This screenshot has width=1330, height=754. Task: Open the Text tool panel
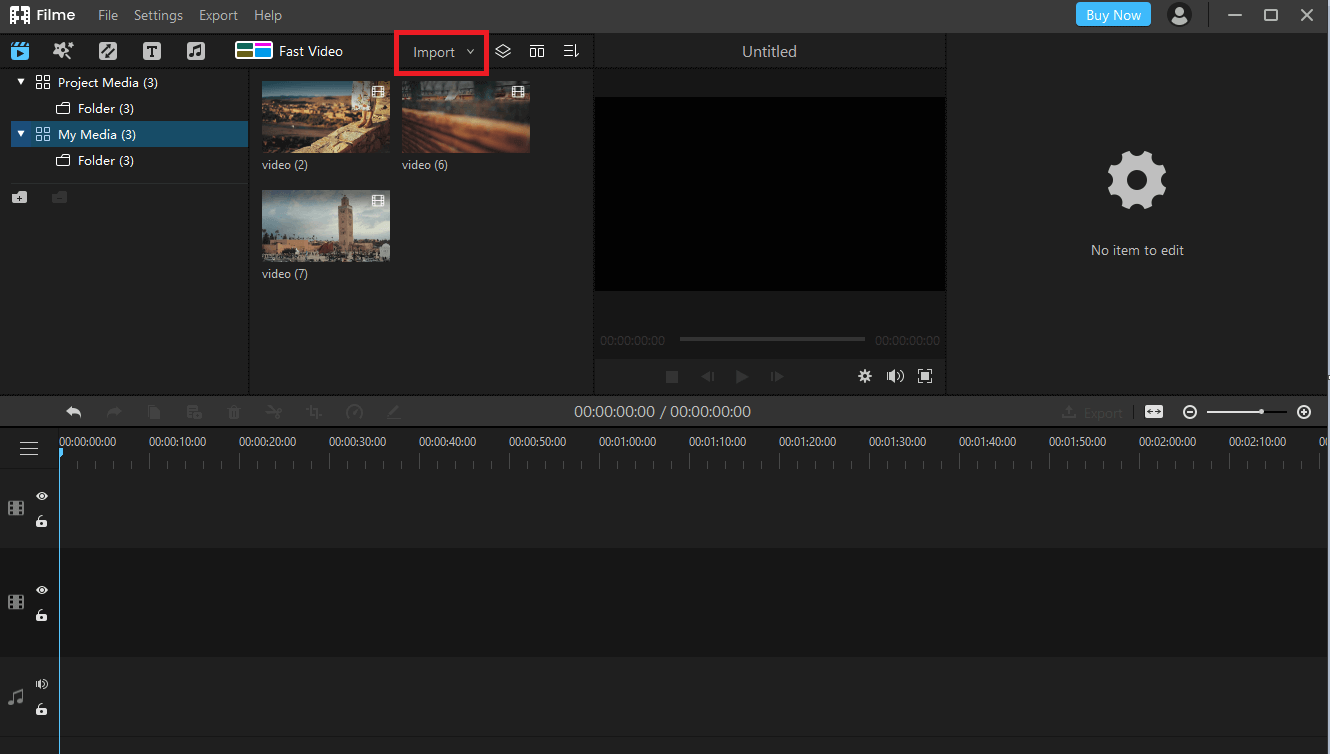[150, 50]
